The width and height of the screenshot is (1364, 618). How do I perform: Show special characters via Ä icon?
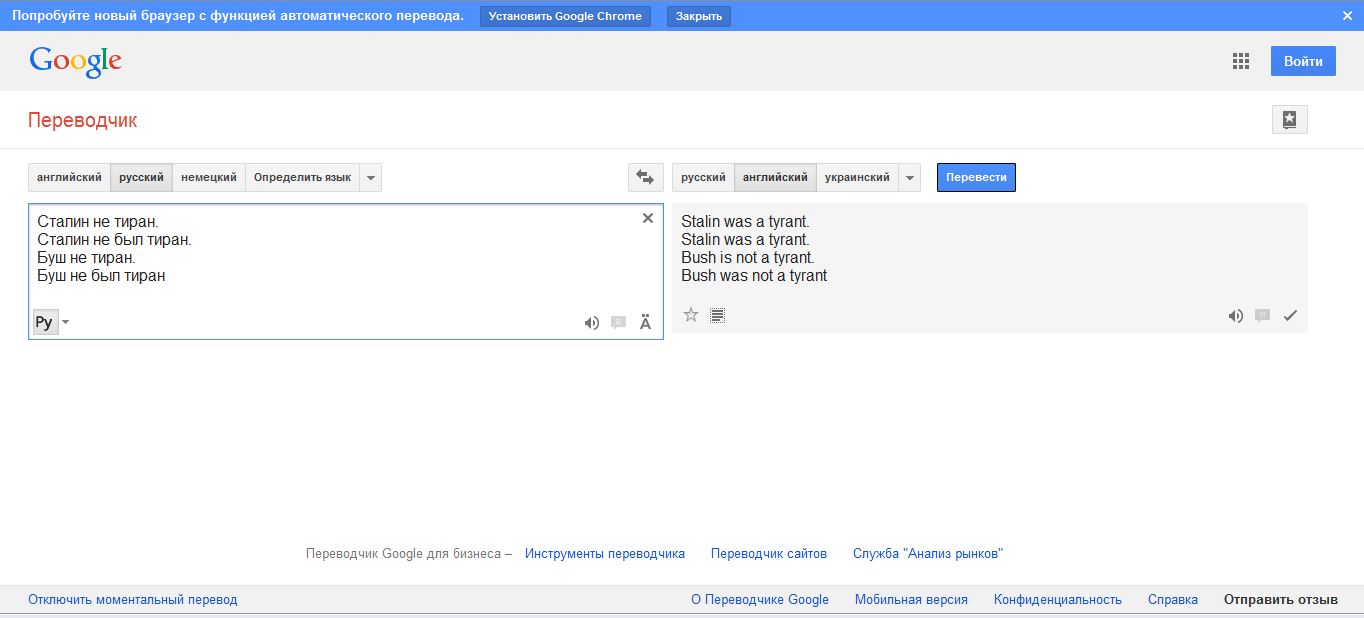click(645, 322)
